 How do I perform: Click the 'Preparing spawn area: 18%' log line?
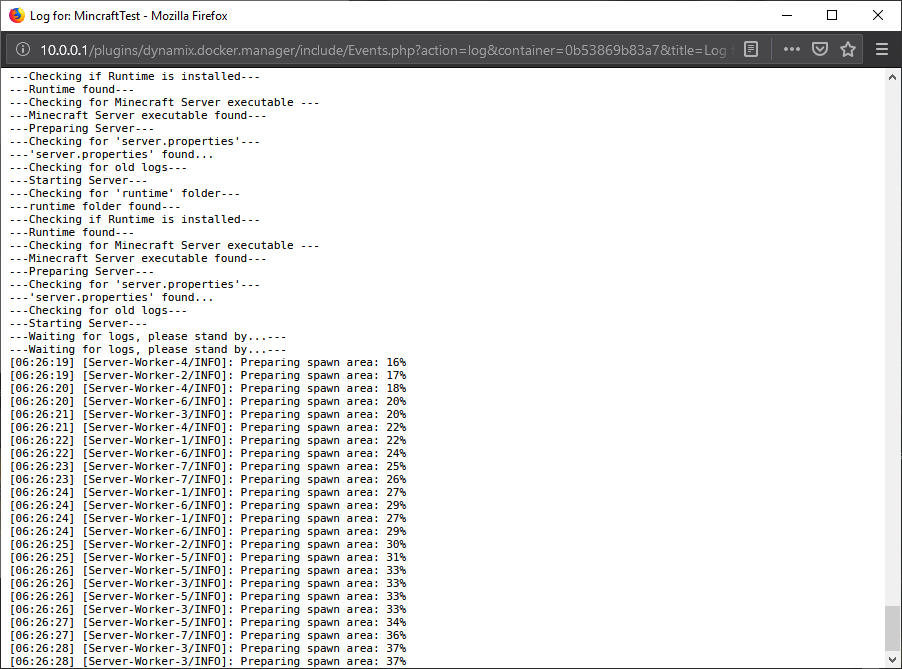coord(208,388)
